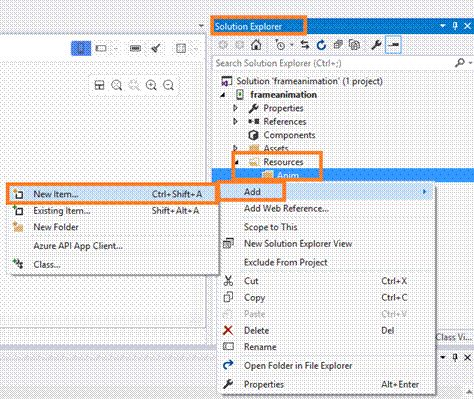Toggle the Preview Selected Items button
The height and width of the screenshot is (399, 474).
(x=393, y=45)
